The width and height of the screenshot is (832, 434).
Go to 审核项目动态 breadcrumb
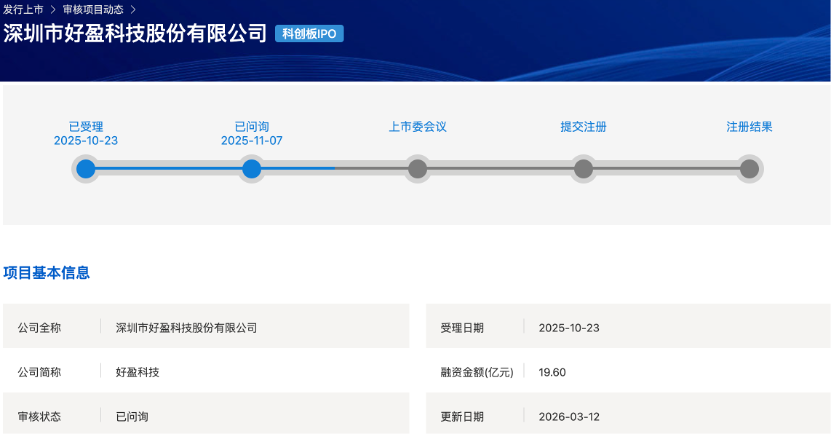pyautogui.click(x=93, y=9)
